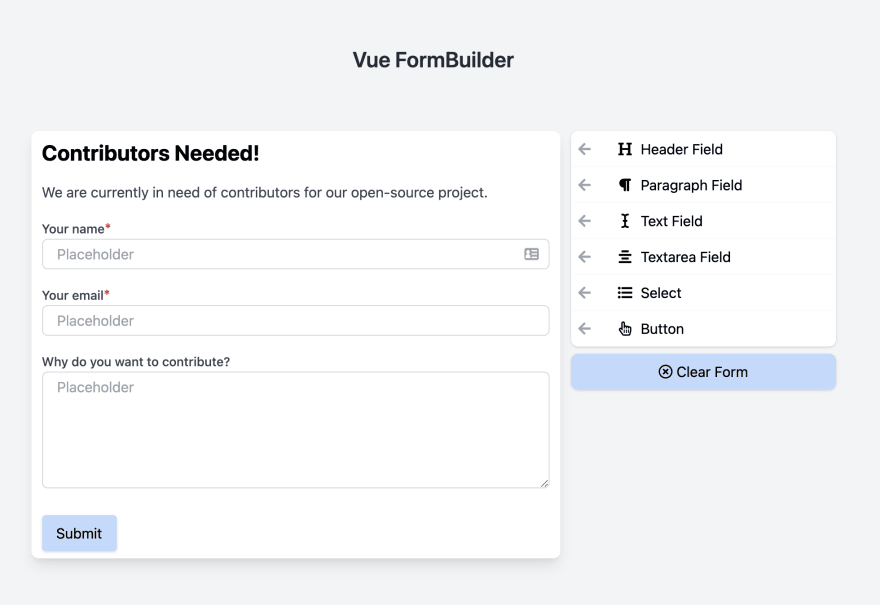
Task: Click into the contribute reason textarea
Action: coord(296,430)
